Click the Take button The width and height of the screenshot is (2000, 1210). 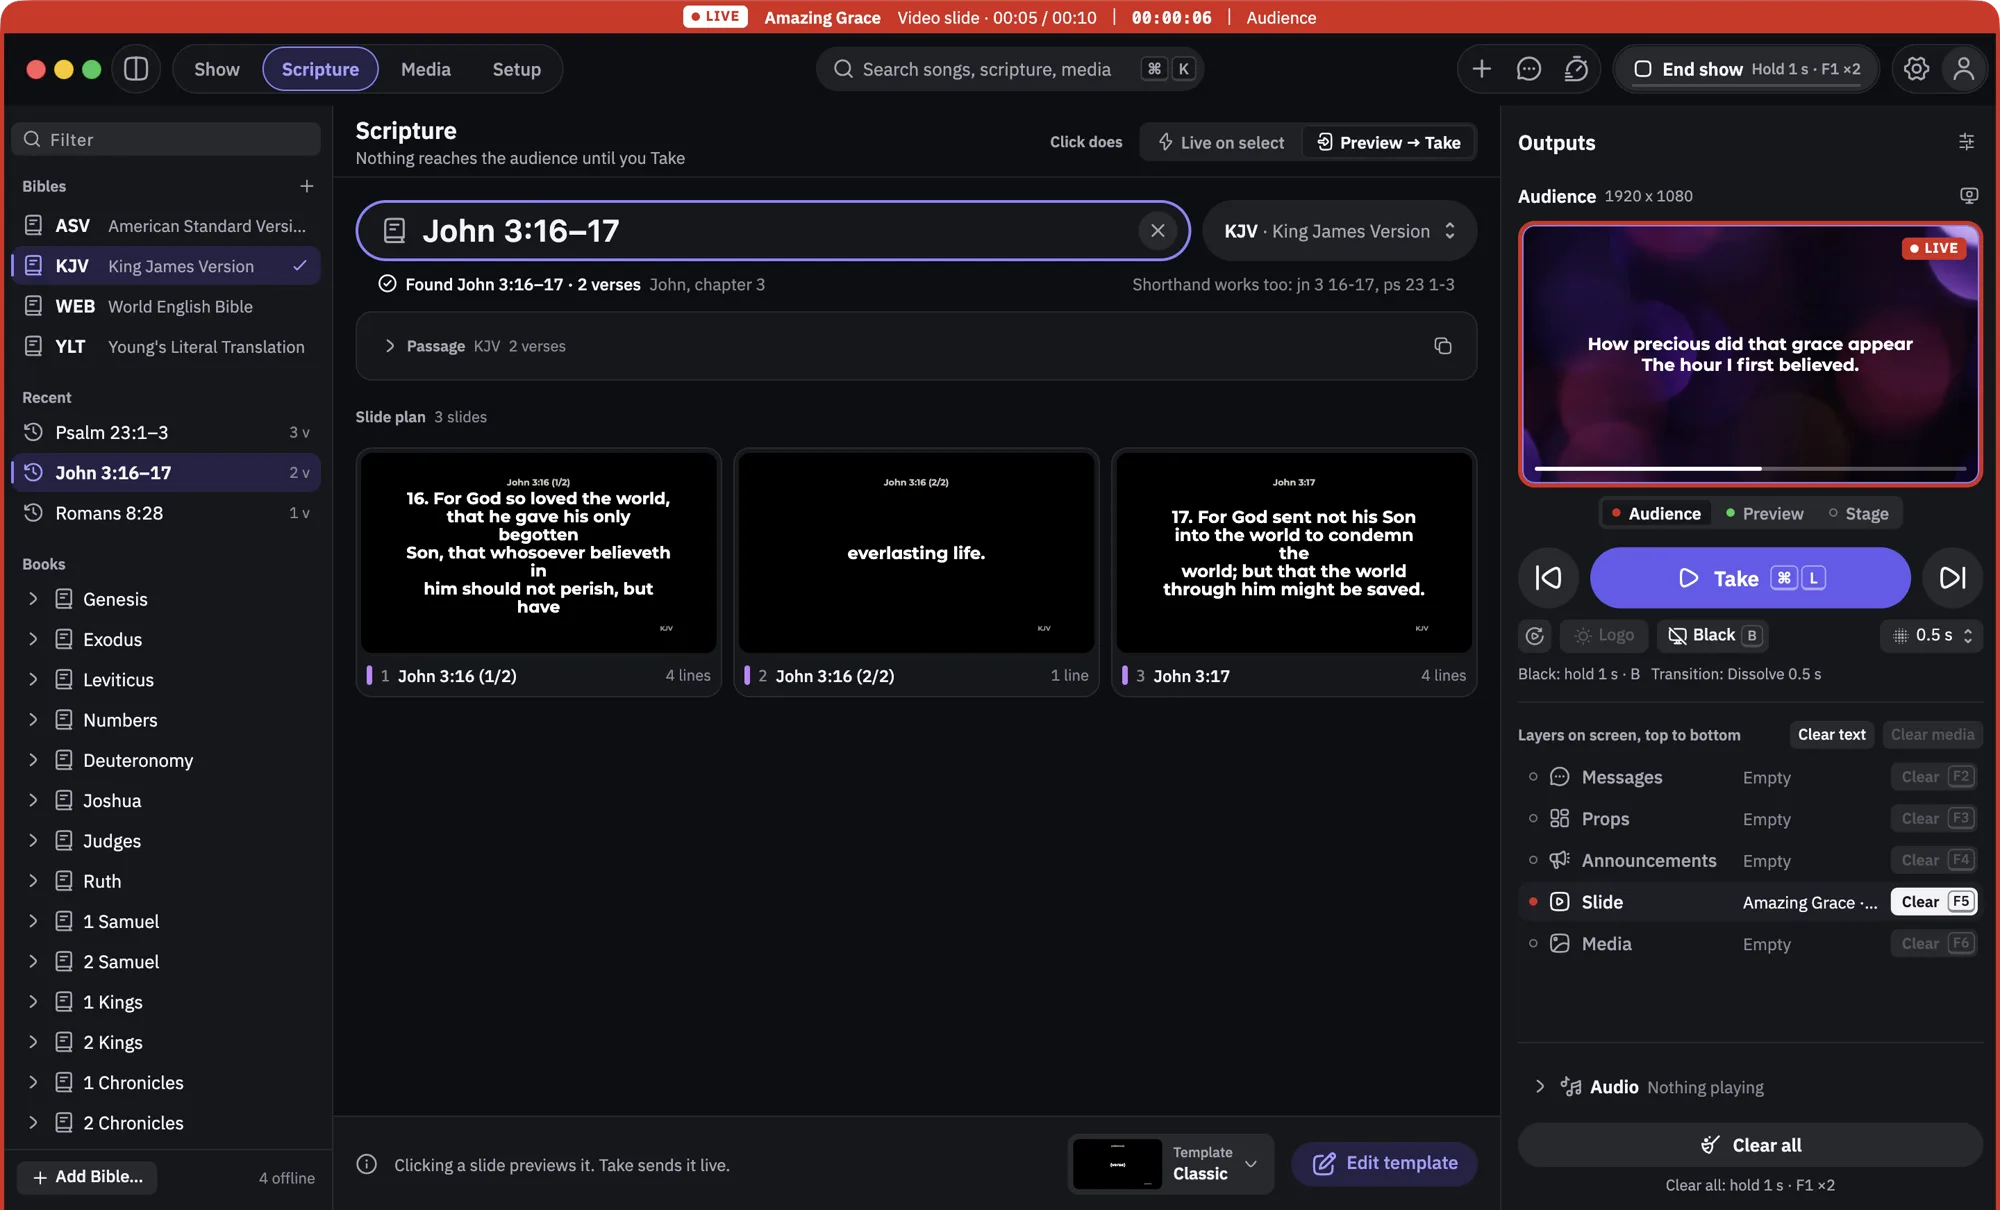tap(1750, 578)
